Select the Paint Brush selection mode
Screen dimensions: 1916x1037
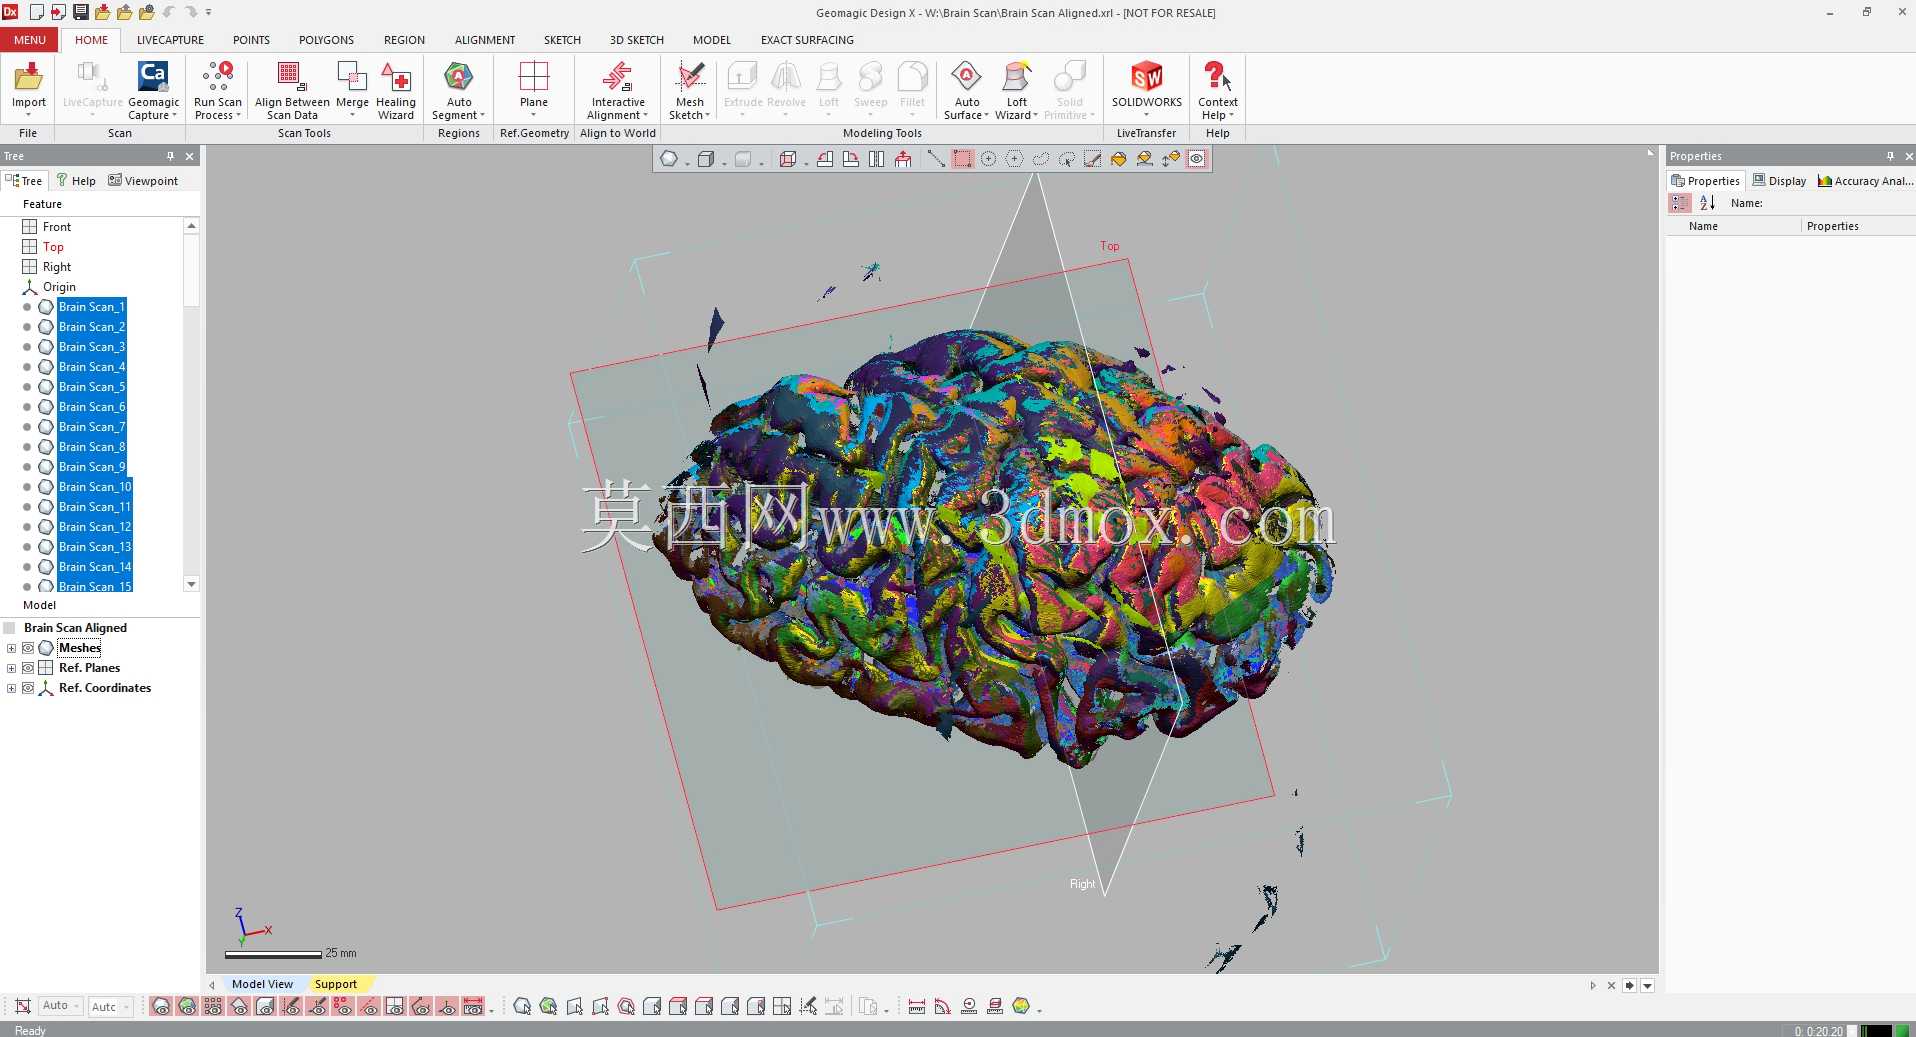pyautogui.click(x=1092, y=159)
